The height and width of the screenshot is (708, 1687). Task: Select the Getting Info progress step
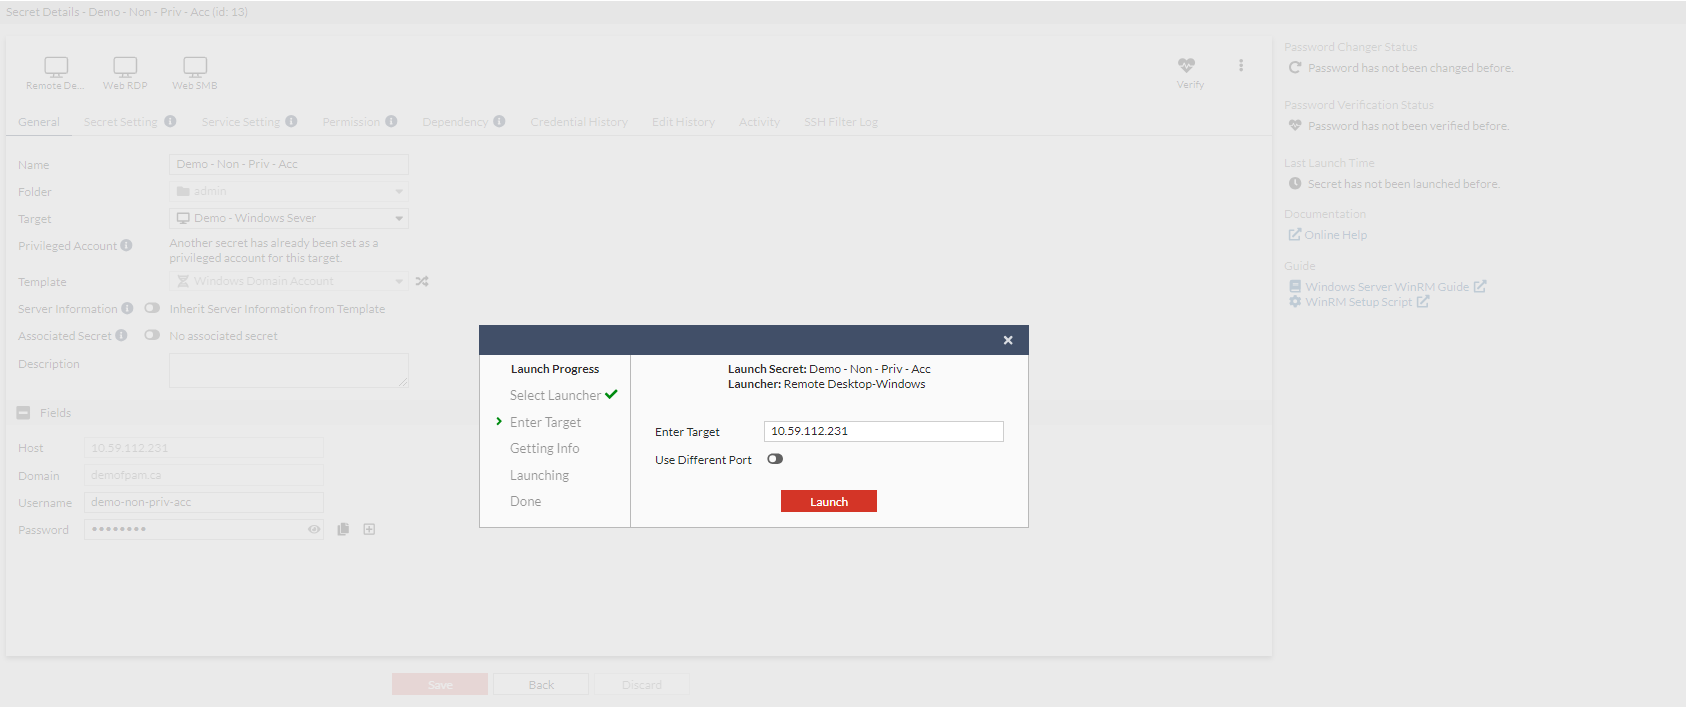tap(544, 448)
